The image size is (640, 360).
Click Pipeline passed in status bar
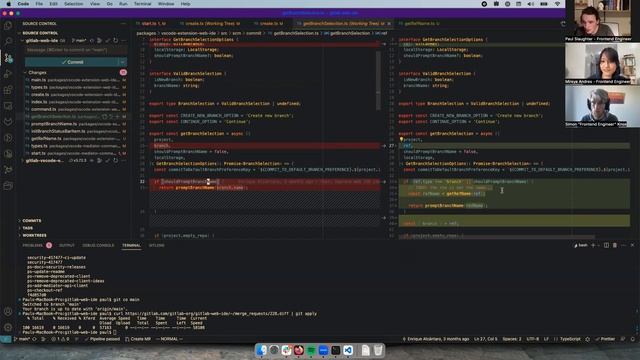102,339
